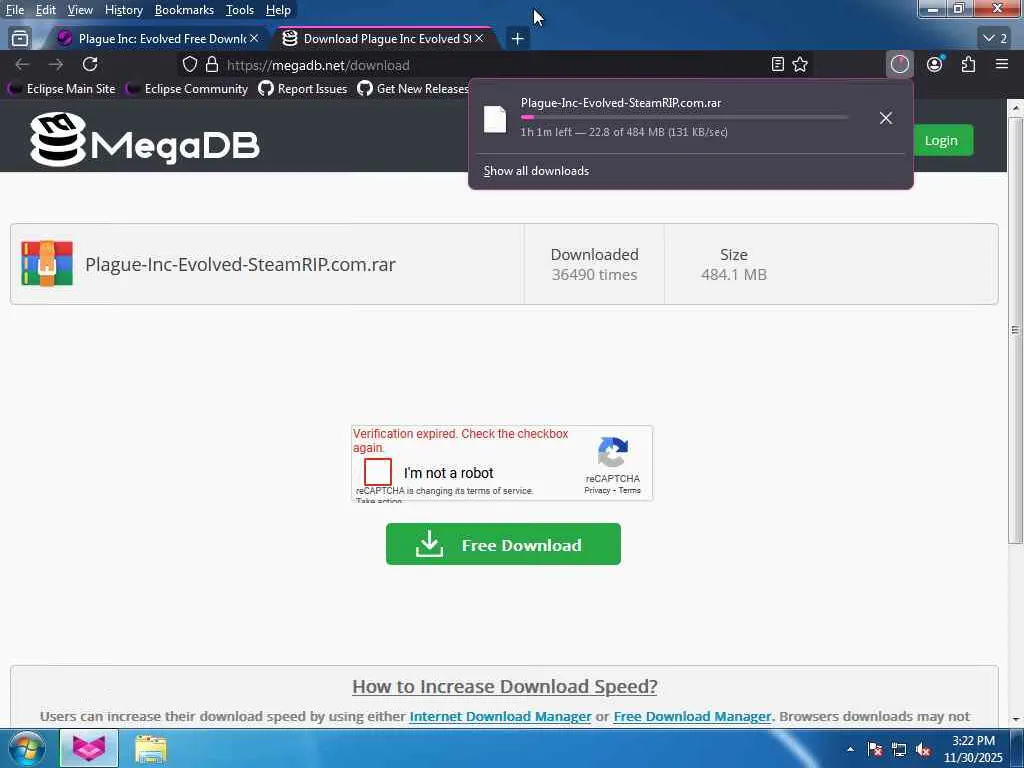This screenshot has width=1024, height=768.
Task: Open the Bookmarks menu
Action: click(184, 10)
